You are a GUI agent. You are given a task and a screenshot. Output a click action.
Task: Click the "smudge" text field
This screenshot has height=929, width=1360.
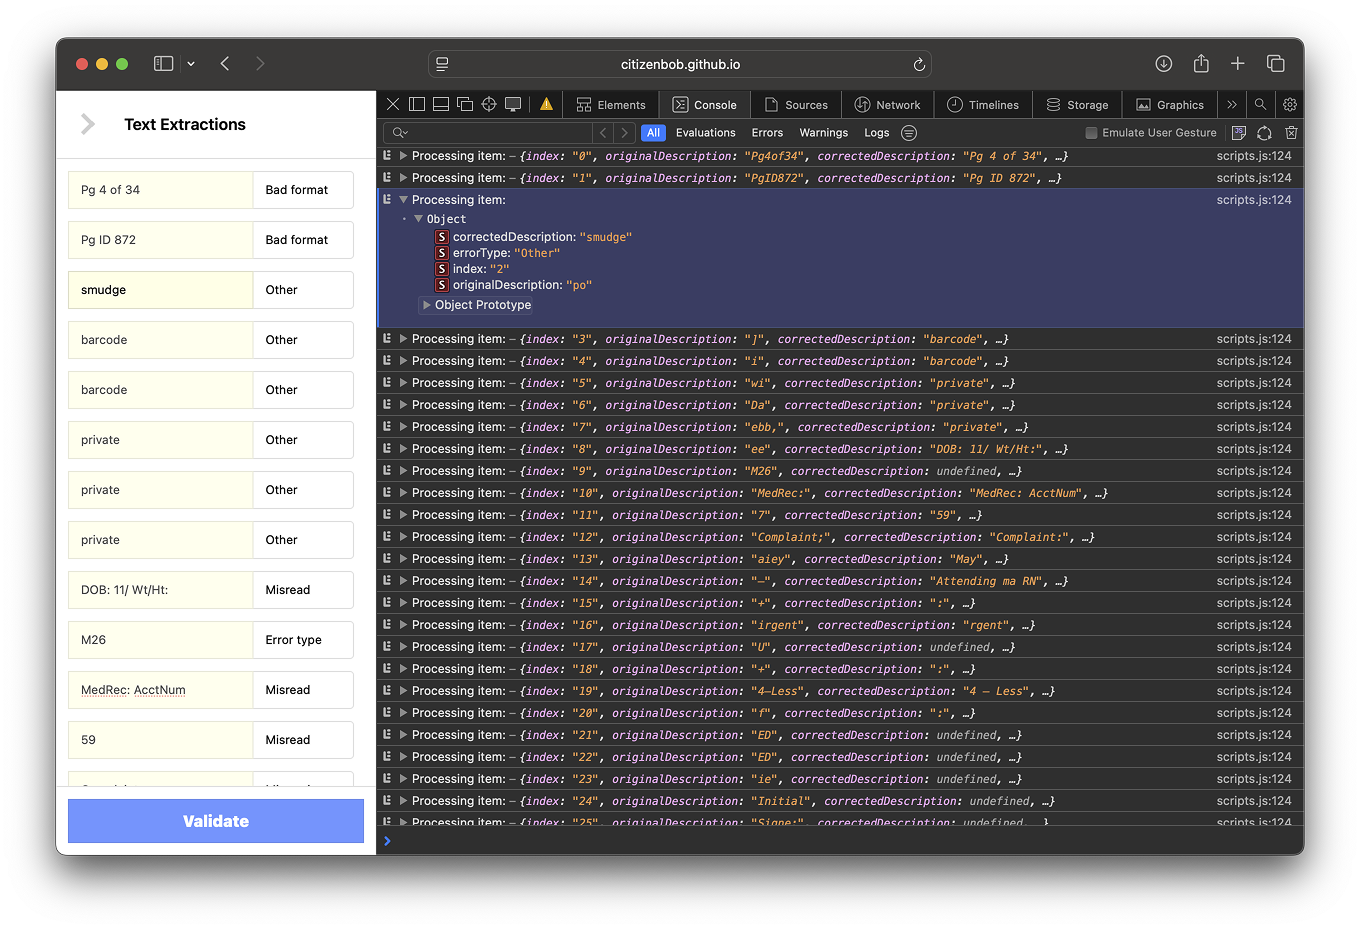[160, 290]
